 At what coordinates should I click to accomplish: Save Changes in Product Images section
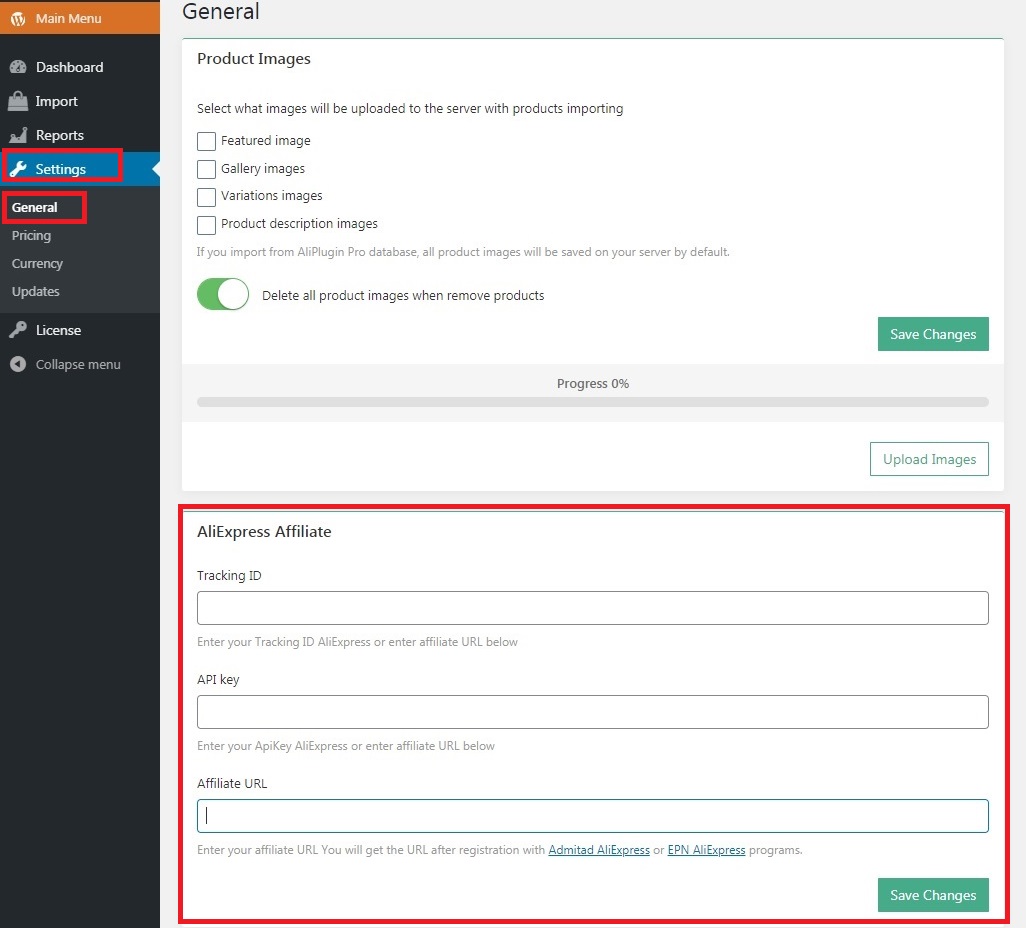(933, 334)
